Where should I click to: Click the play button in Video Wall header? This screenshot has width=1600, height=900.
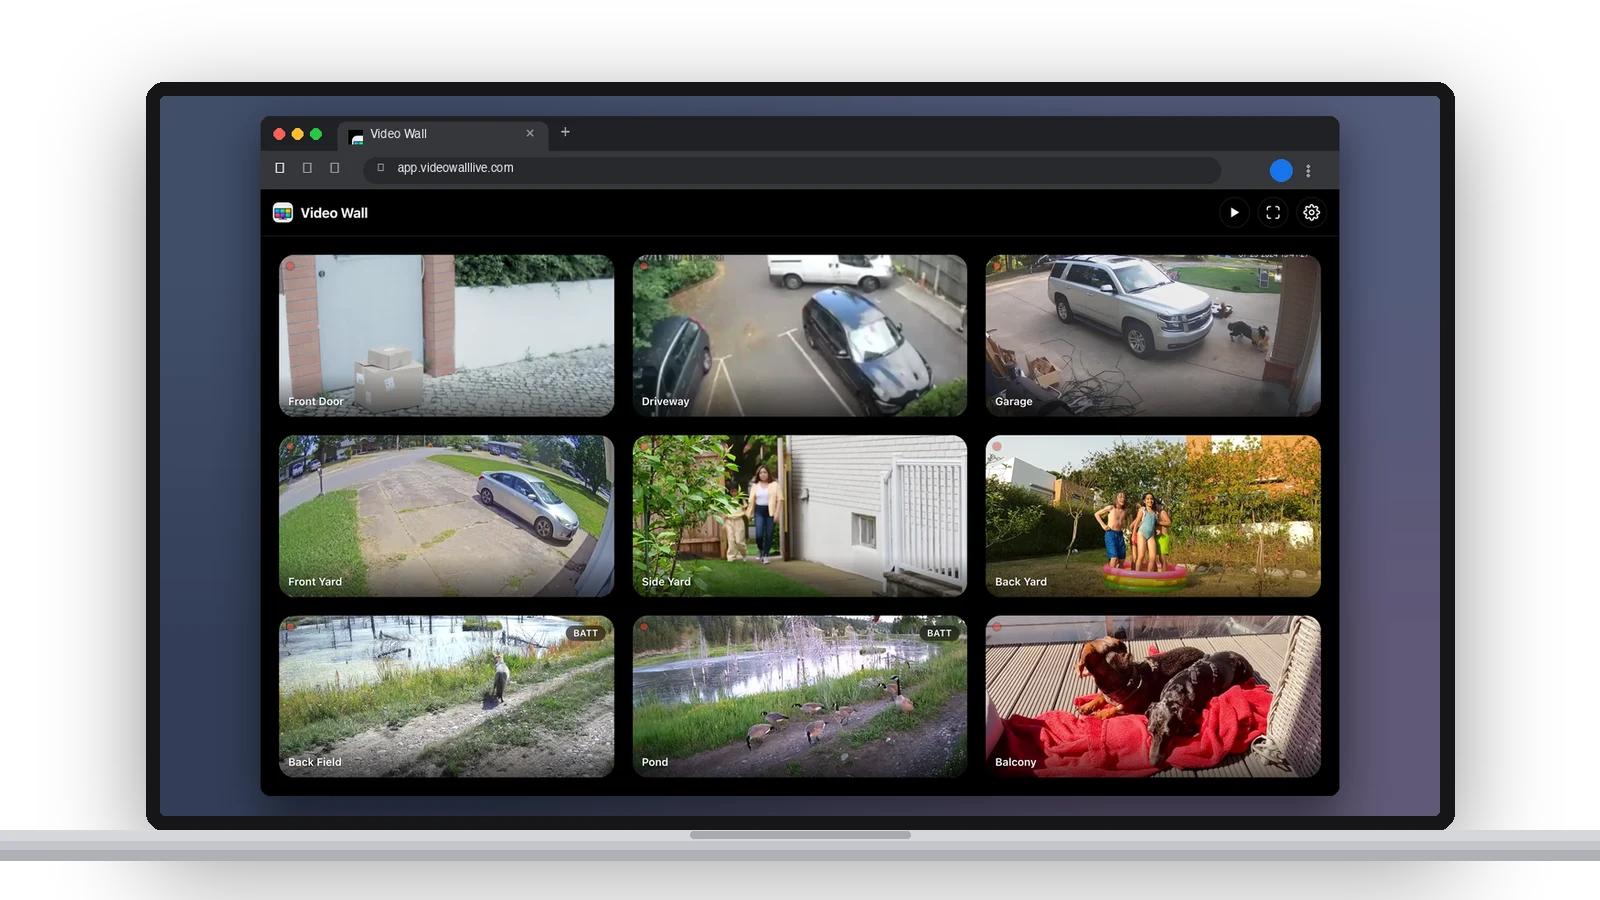(1234, 213)
